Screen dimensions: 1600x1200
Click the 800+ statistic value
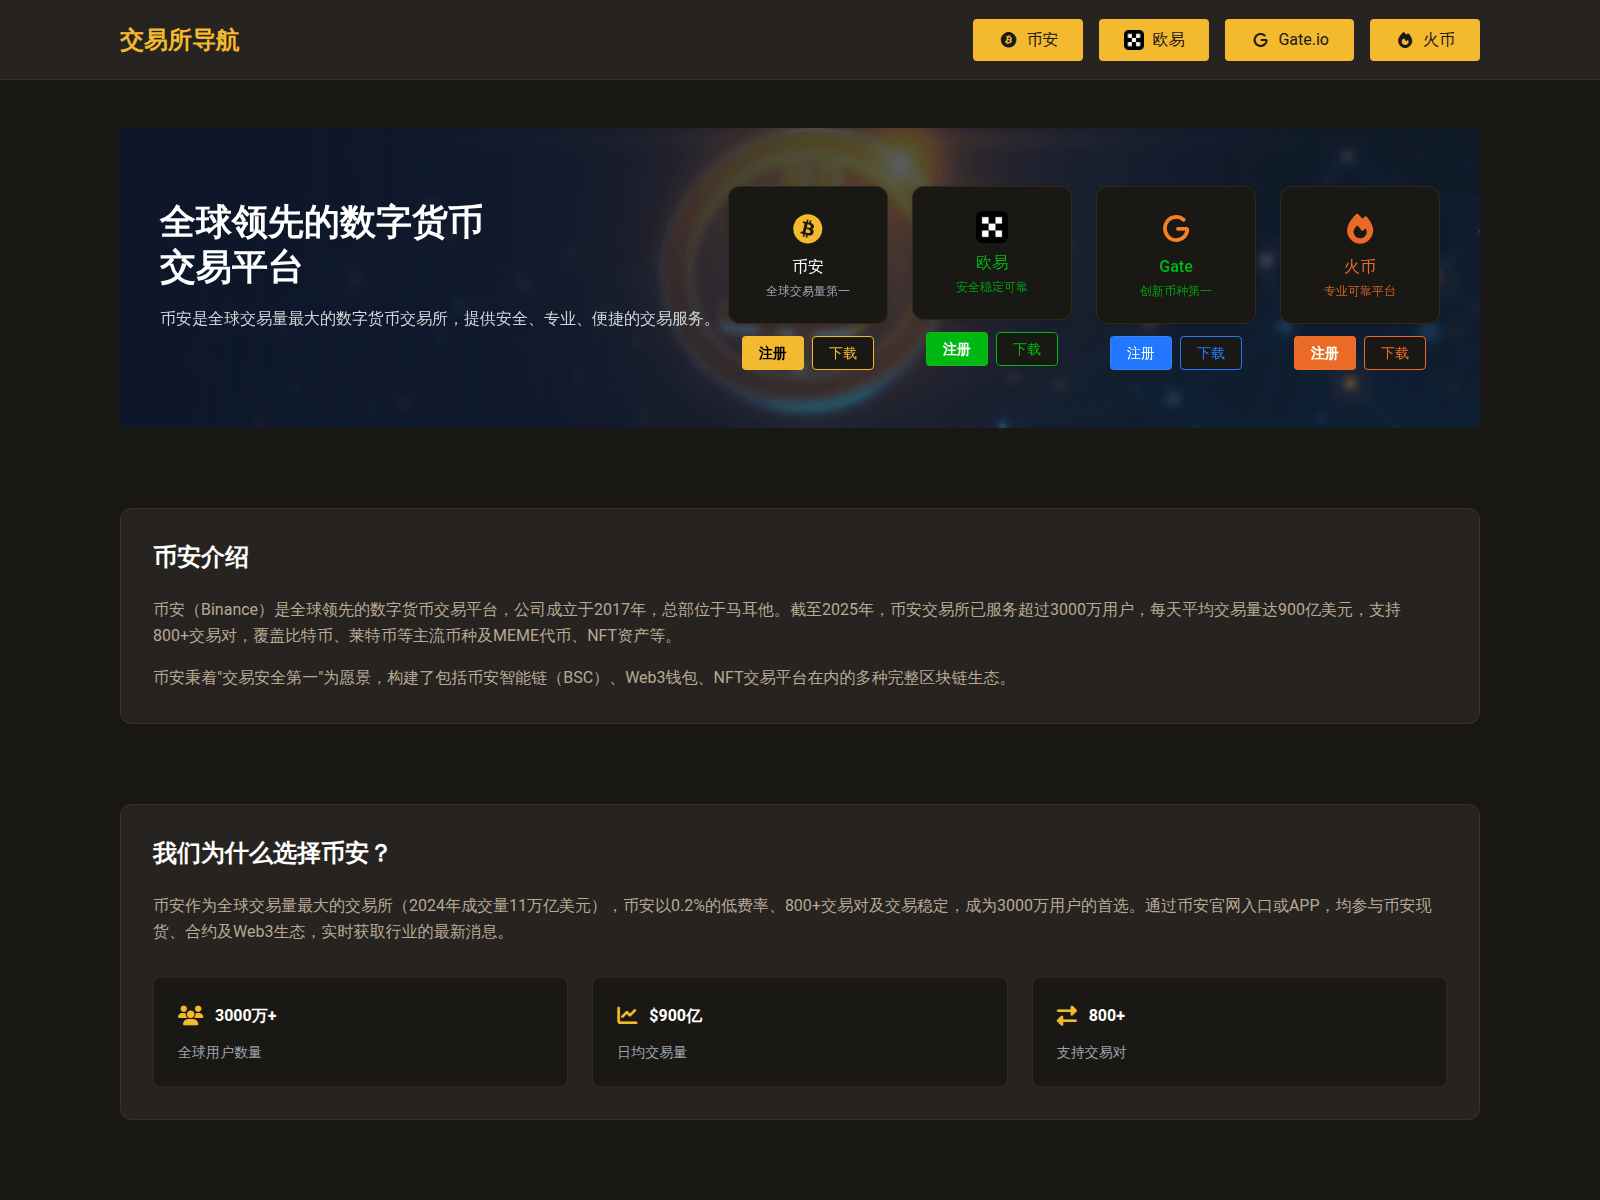[1107, 1015]
